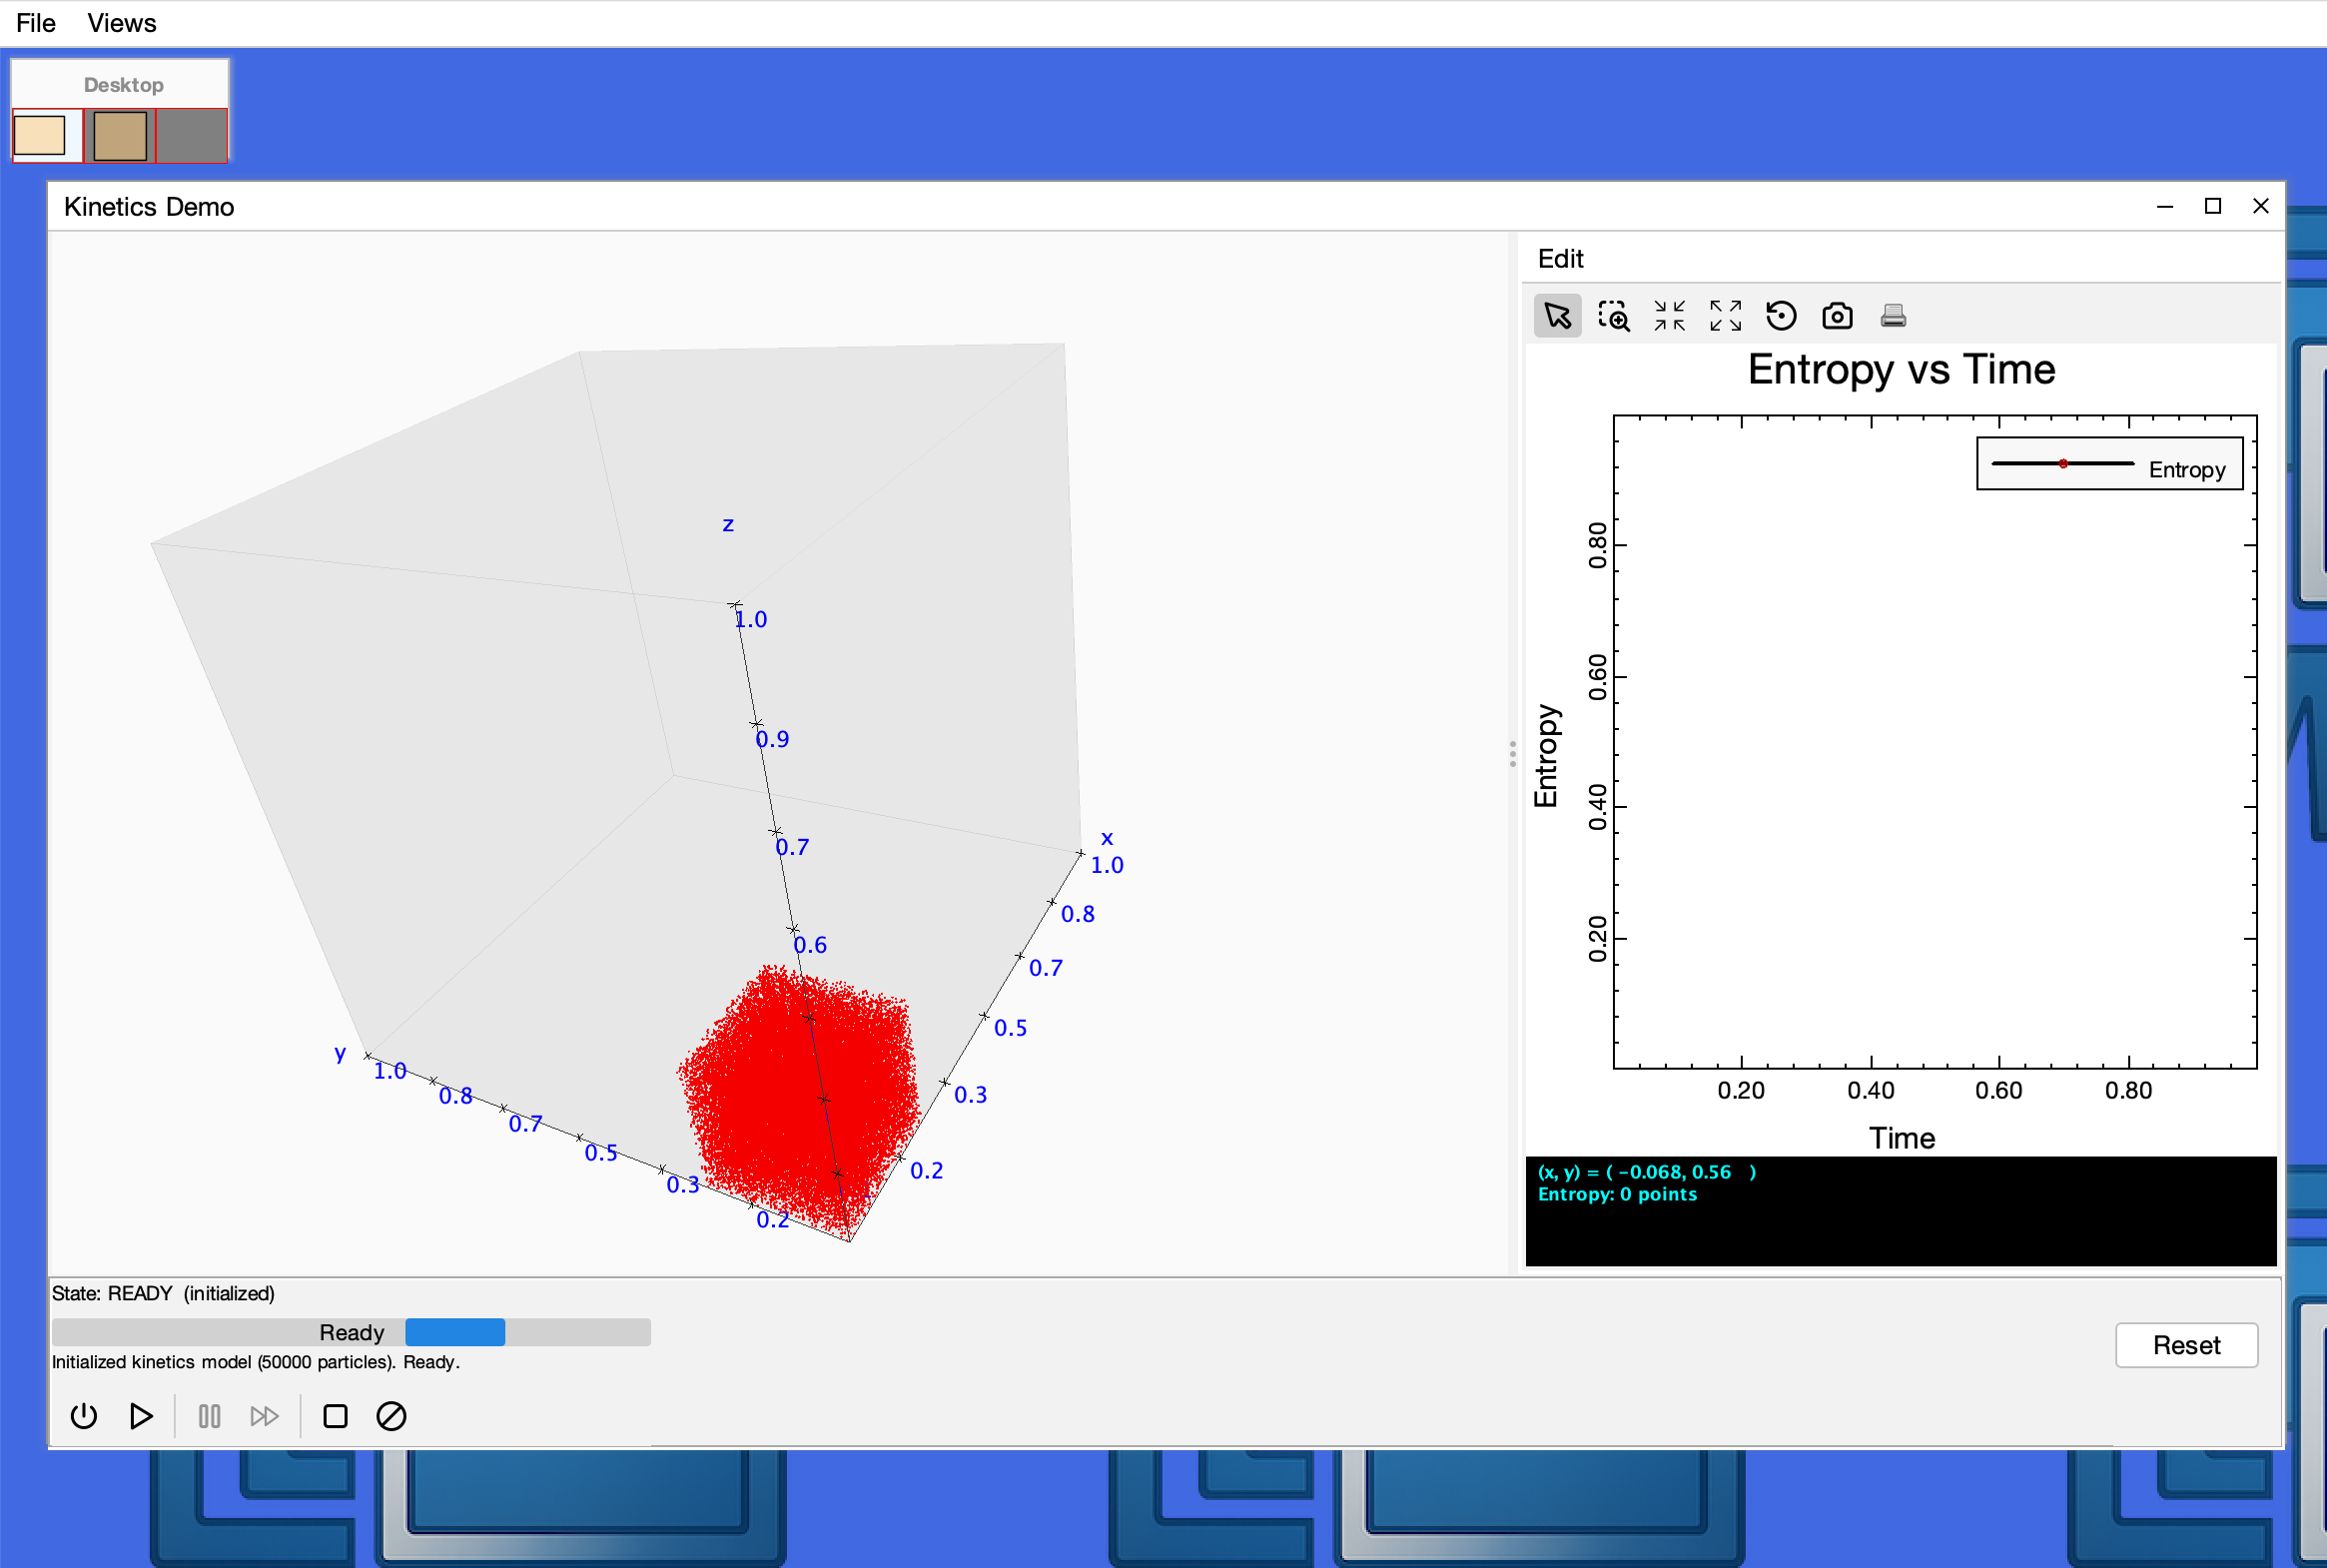Open the Views menu
Screen dimensions: 2327x1568
121,23
